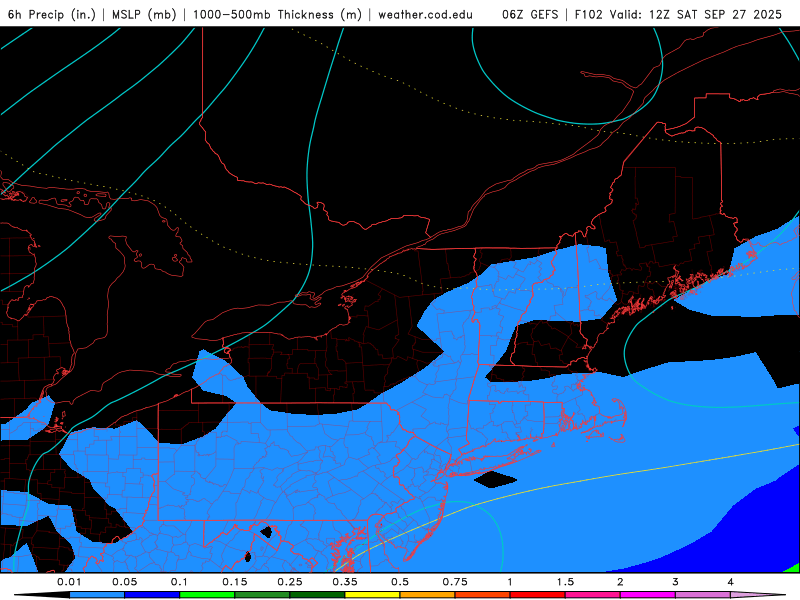
Task: Click the '2' legend value
Action: point(620,582)
